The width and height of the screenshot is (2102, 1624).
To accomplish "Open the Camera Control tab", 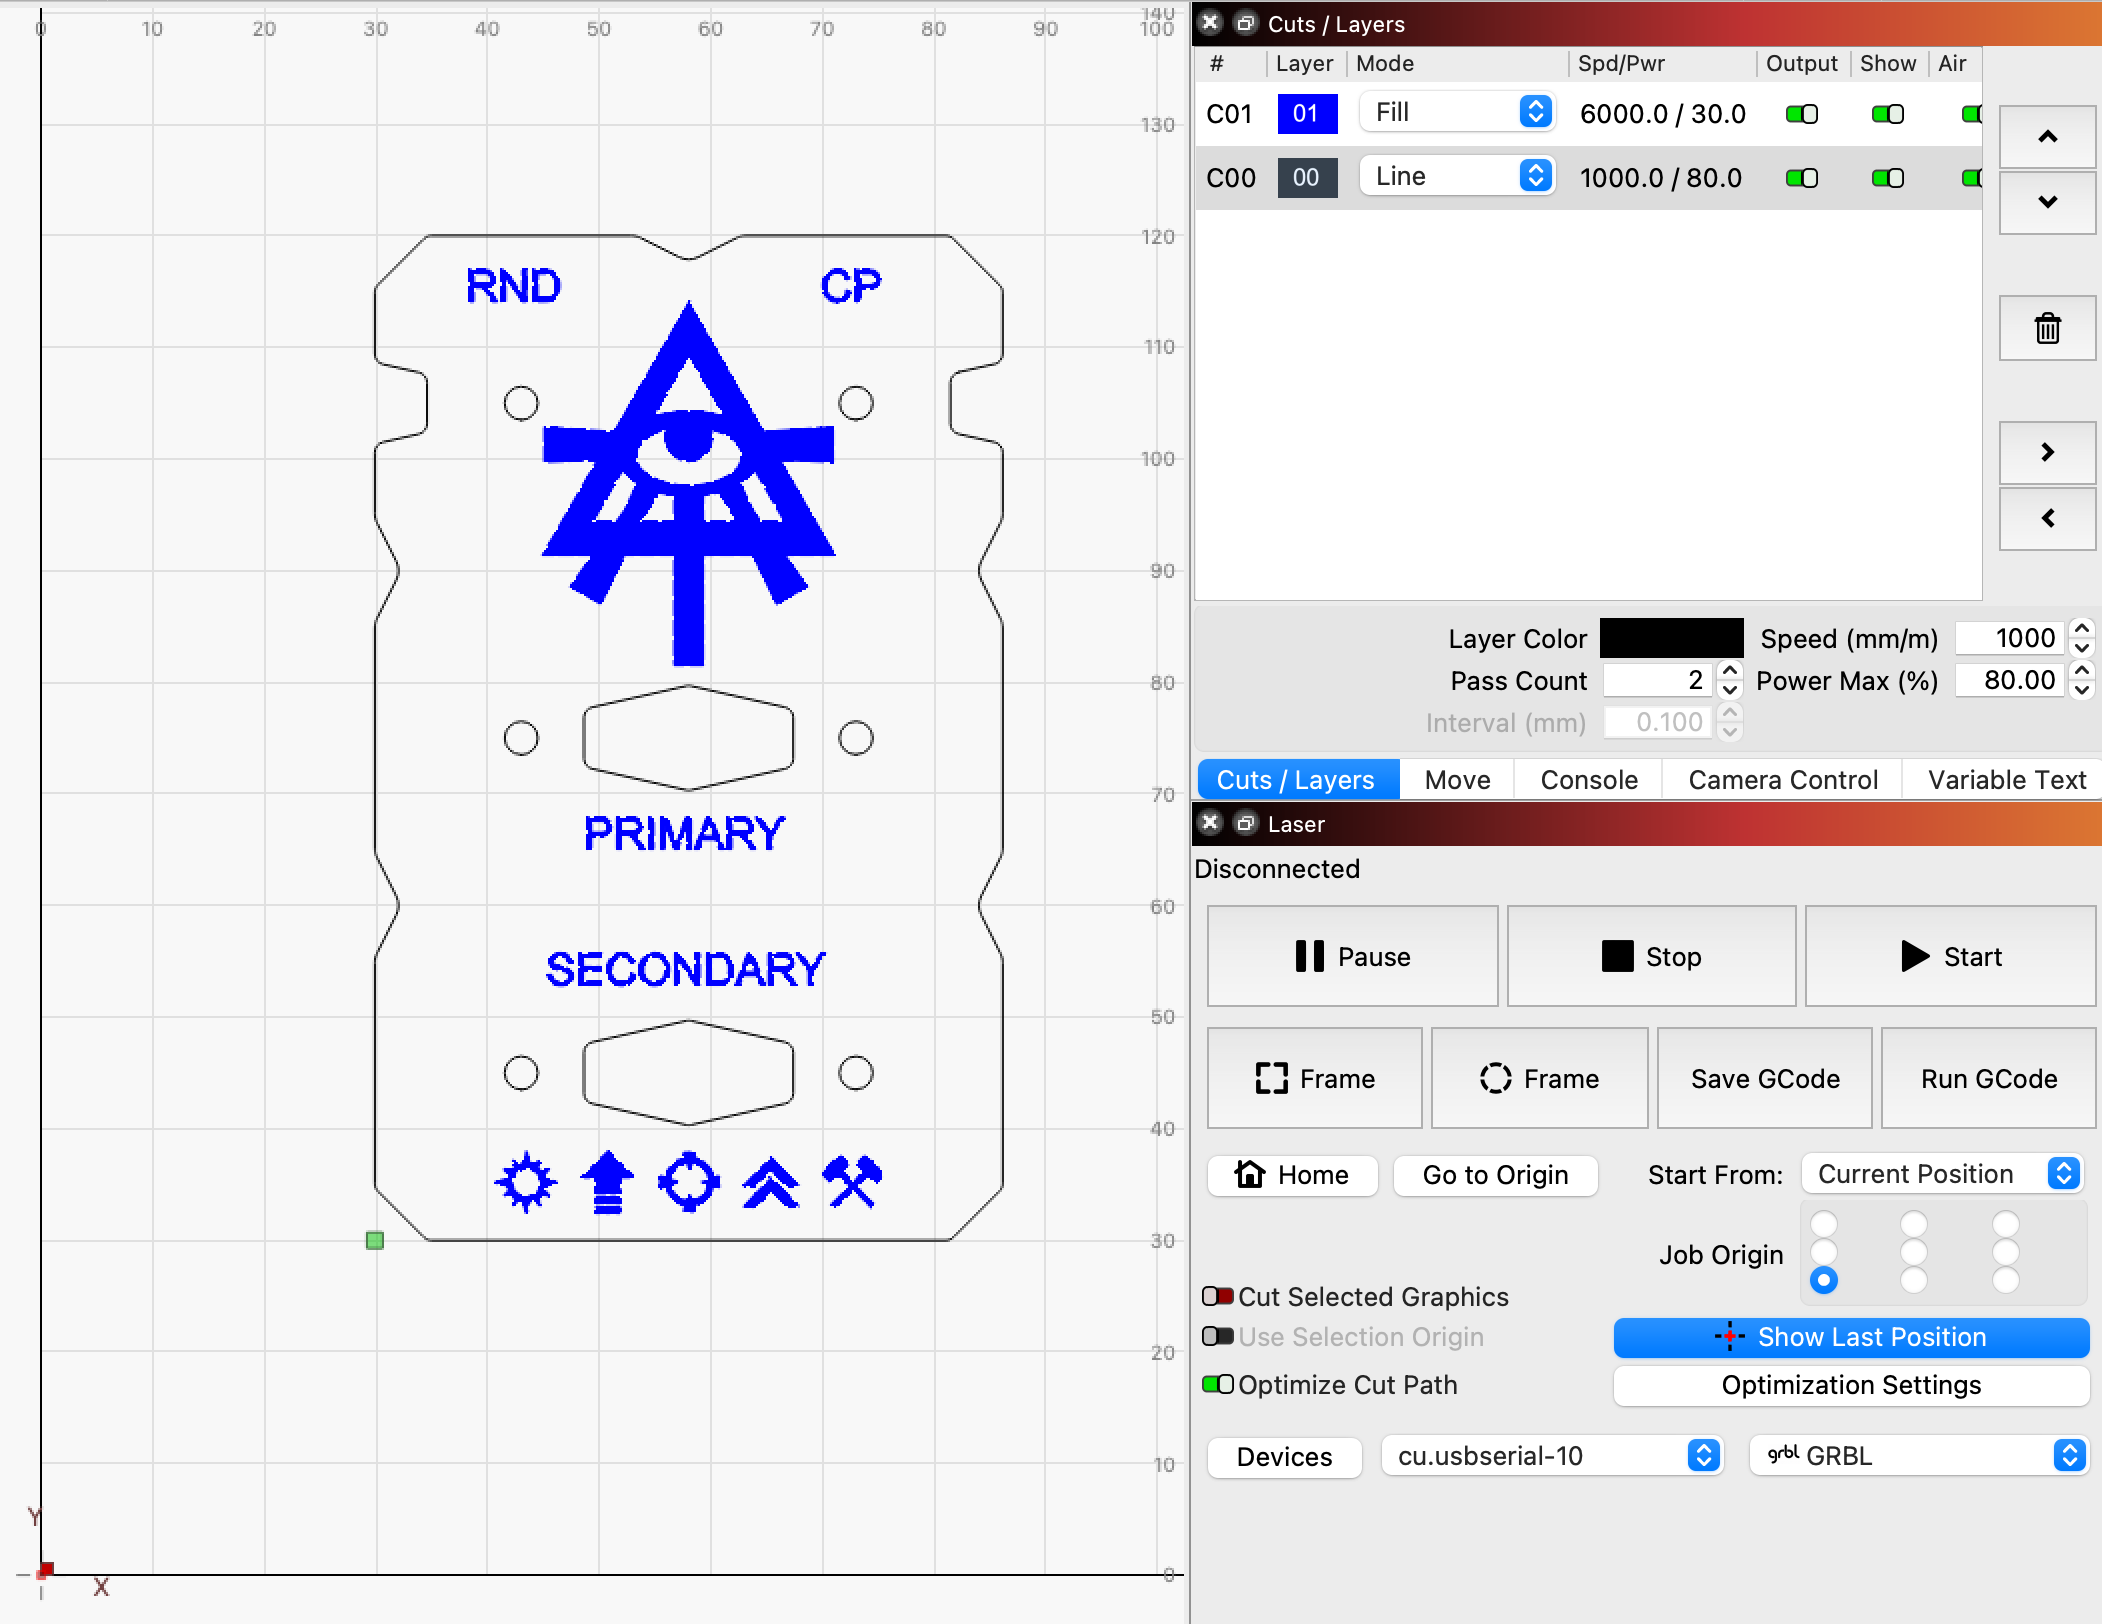I will 1783,780.
